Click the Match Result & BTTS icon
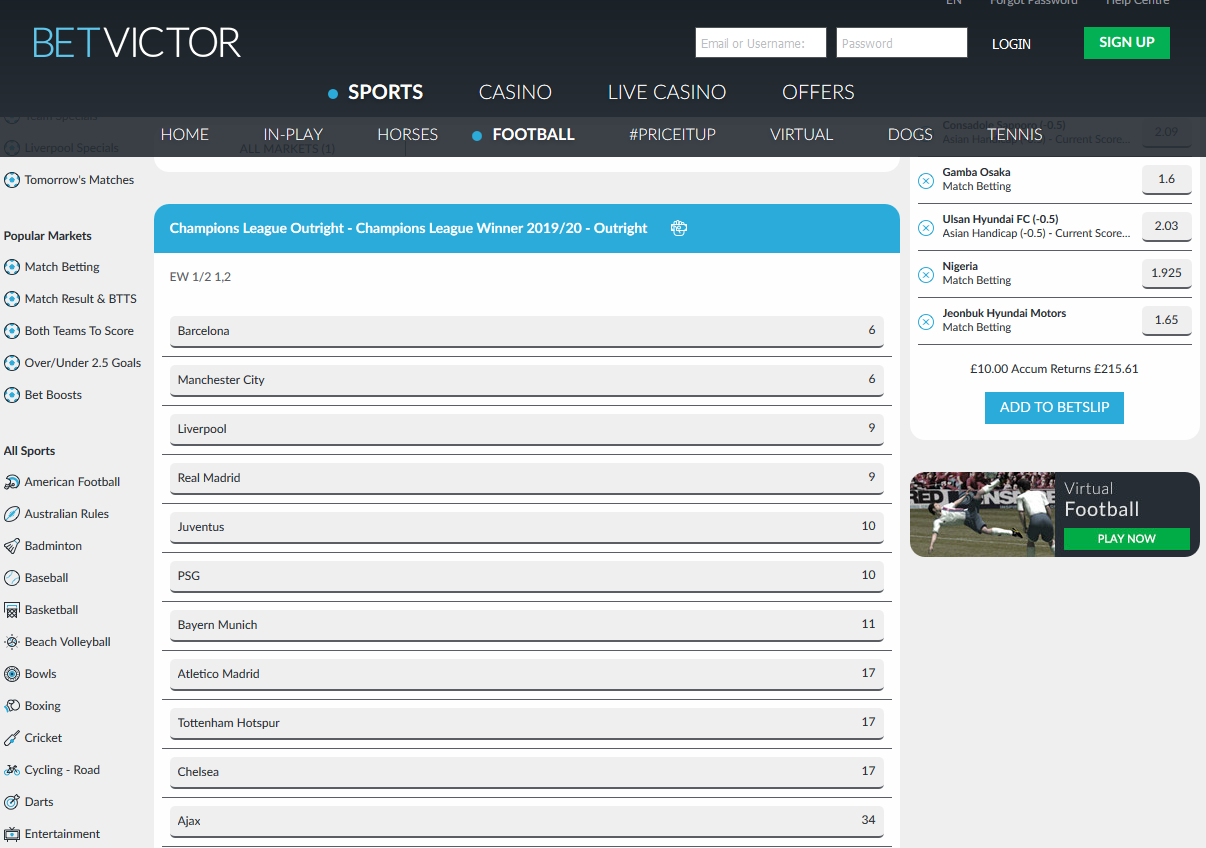1206x848 pixels. pos(12,299)
